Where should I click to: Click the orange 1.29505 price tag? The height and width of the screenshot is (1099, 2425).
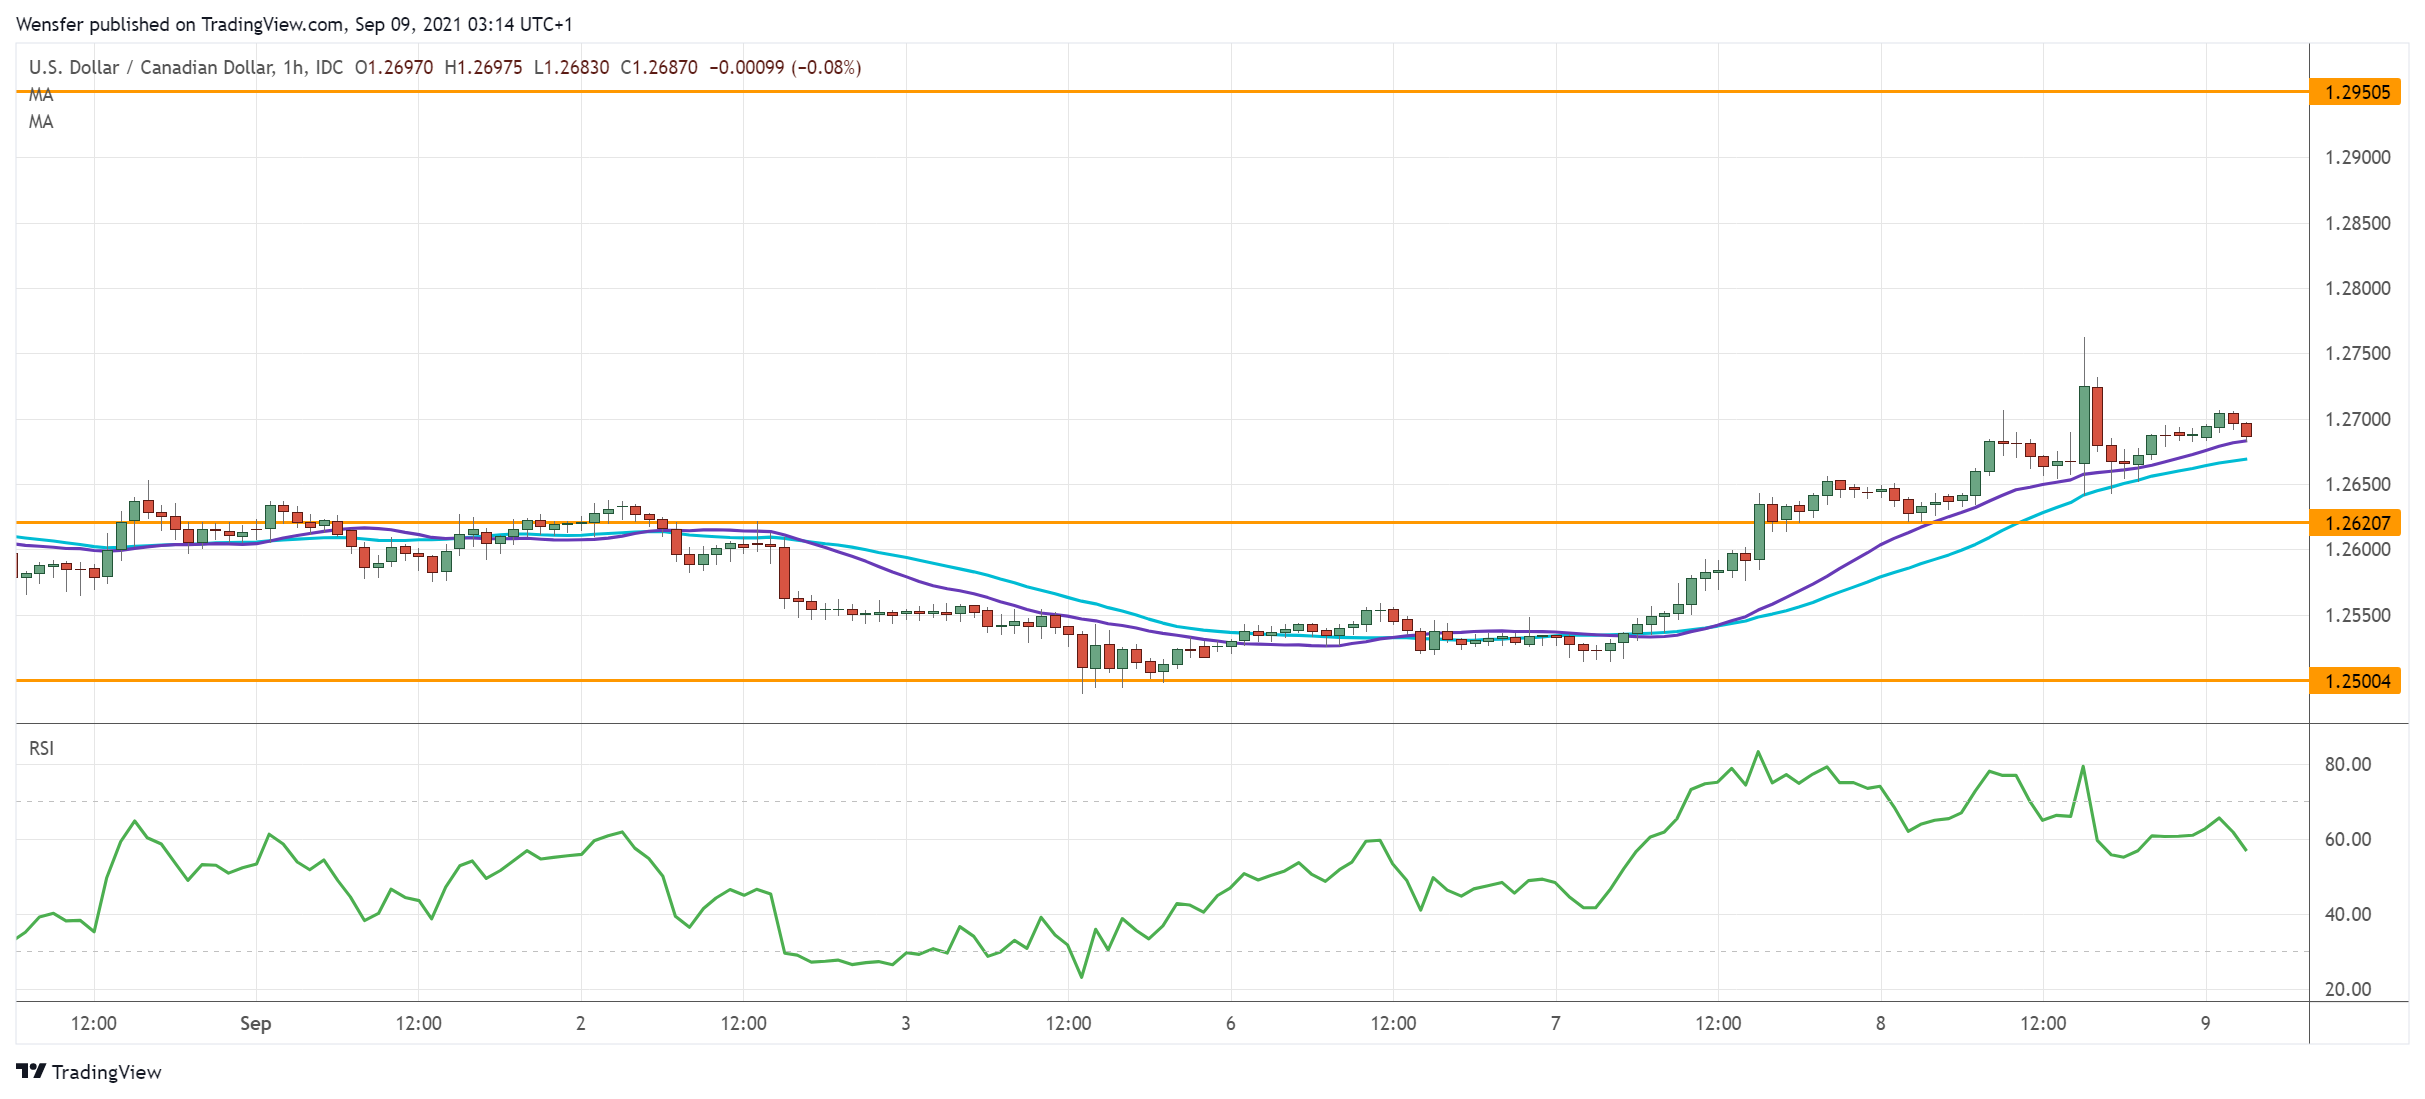[x=2356, y=93]
